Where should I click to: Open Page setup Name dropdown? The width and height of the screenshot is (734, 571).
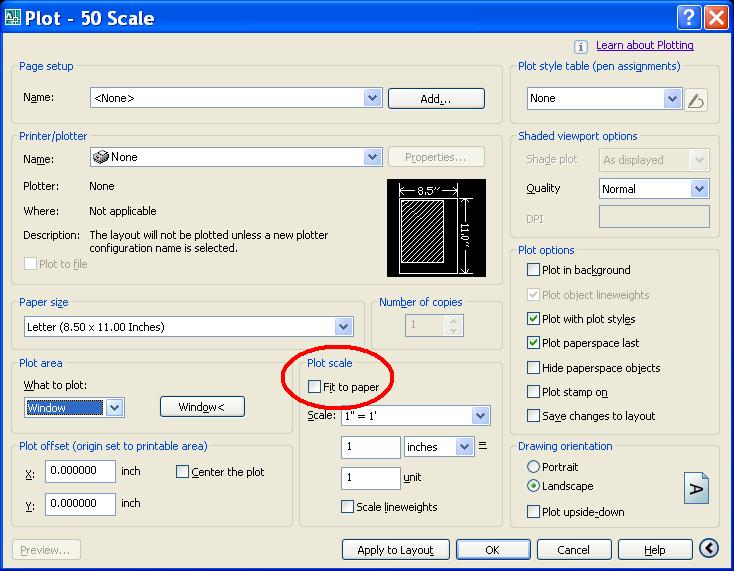[373, 98]
